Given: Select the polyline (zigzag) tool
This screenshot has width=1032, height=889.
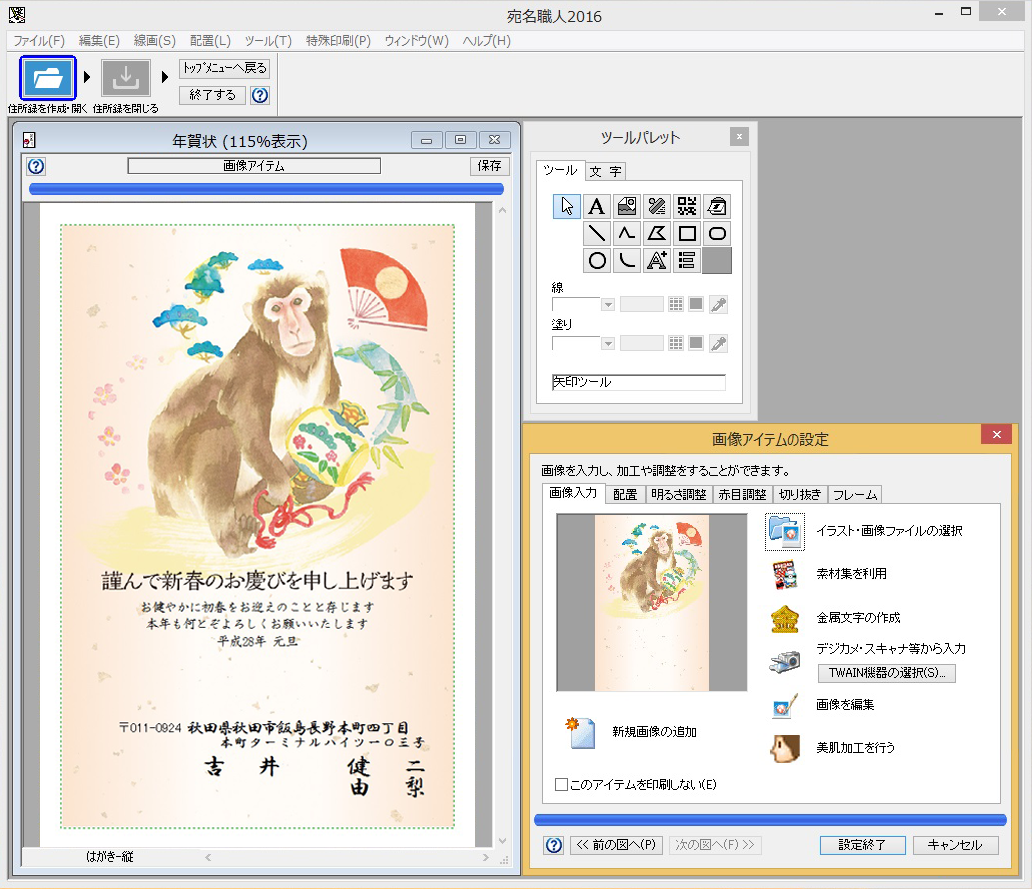Looking at the screenshot, I should (x=627, y=234).
